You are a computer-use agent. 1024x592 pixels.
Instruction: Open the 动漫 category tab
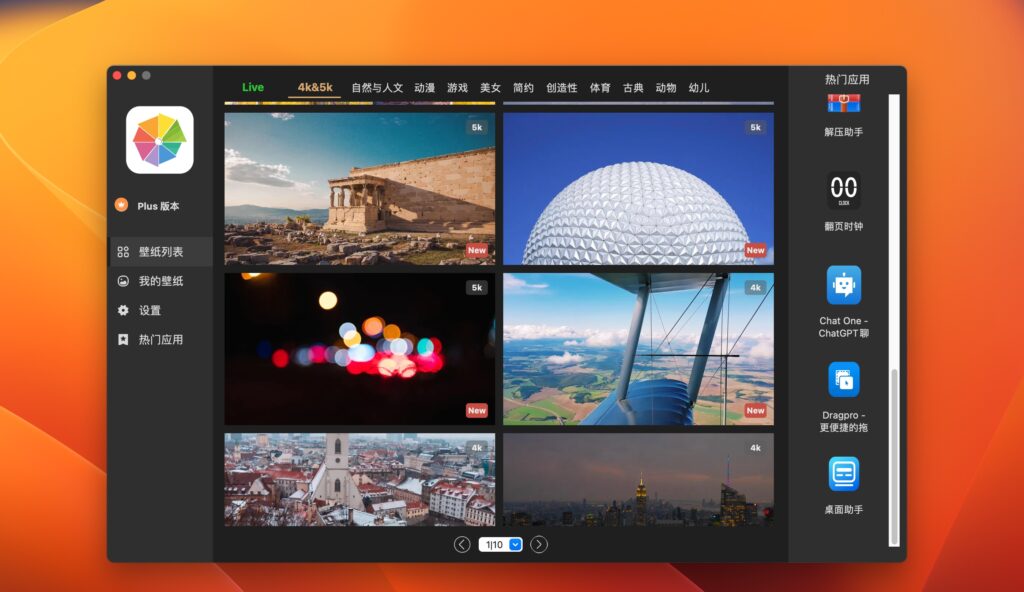[425, 87]
